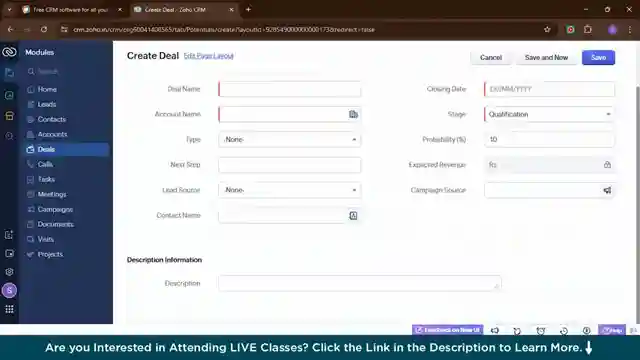
Task: Open the Stage dropdown
Action: pos(549,114)
